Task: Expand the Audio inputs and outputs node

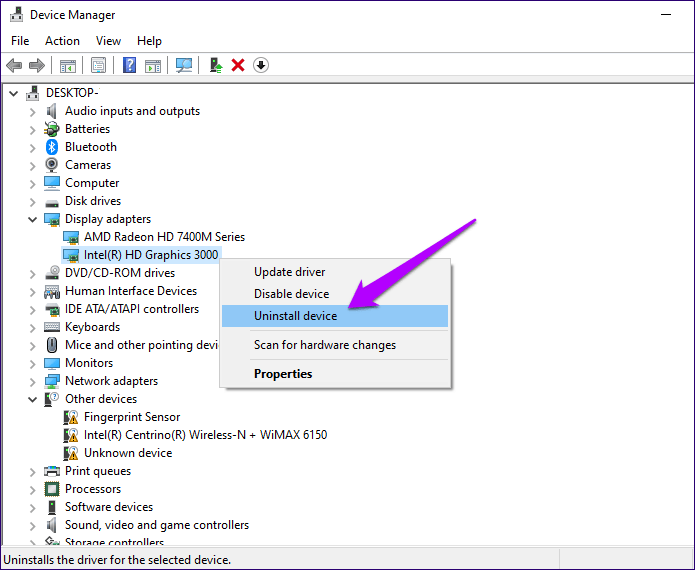Action: [32, 112]
